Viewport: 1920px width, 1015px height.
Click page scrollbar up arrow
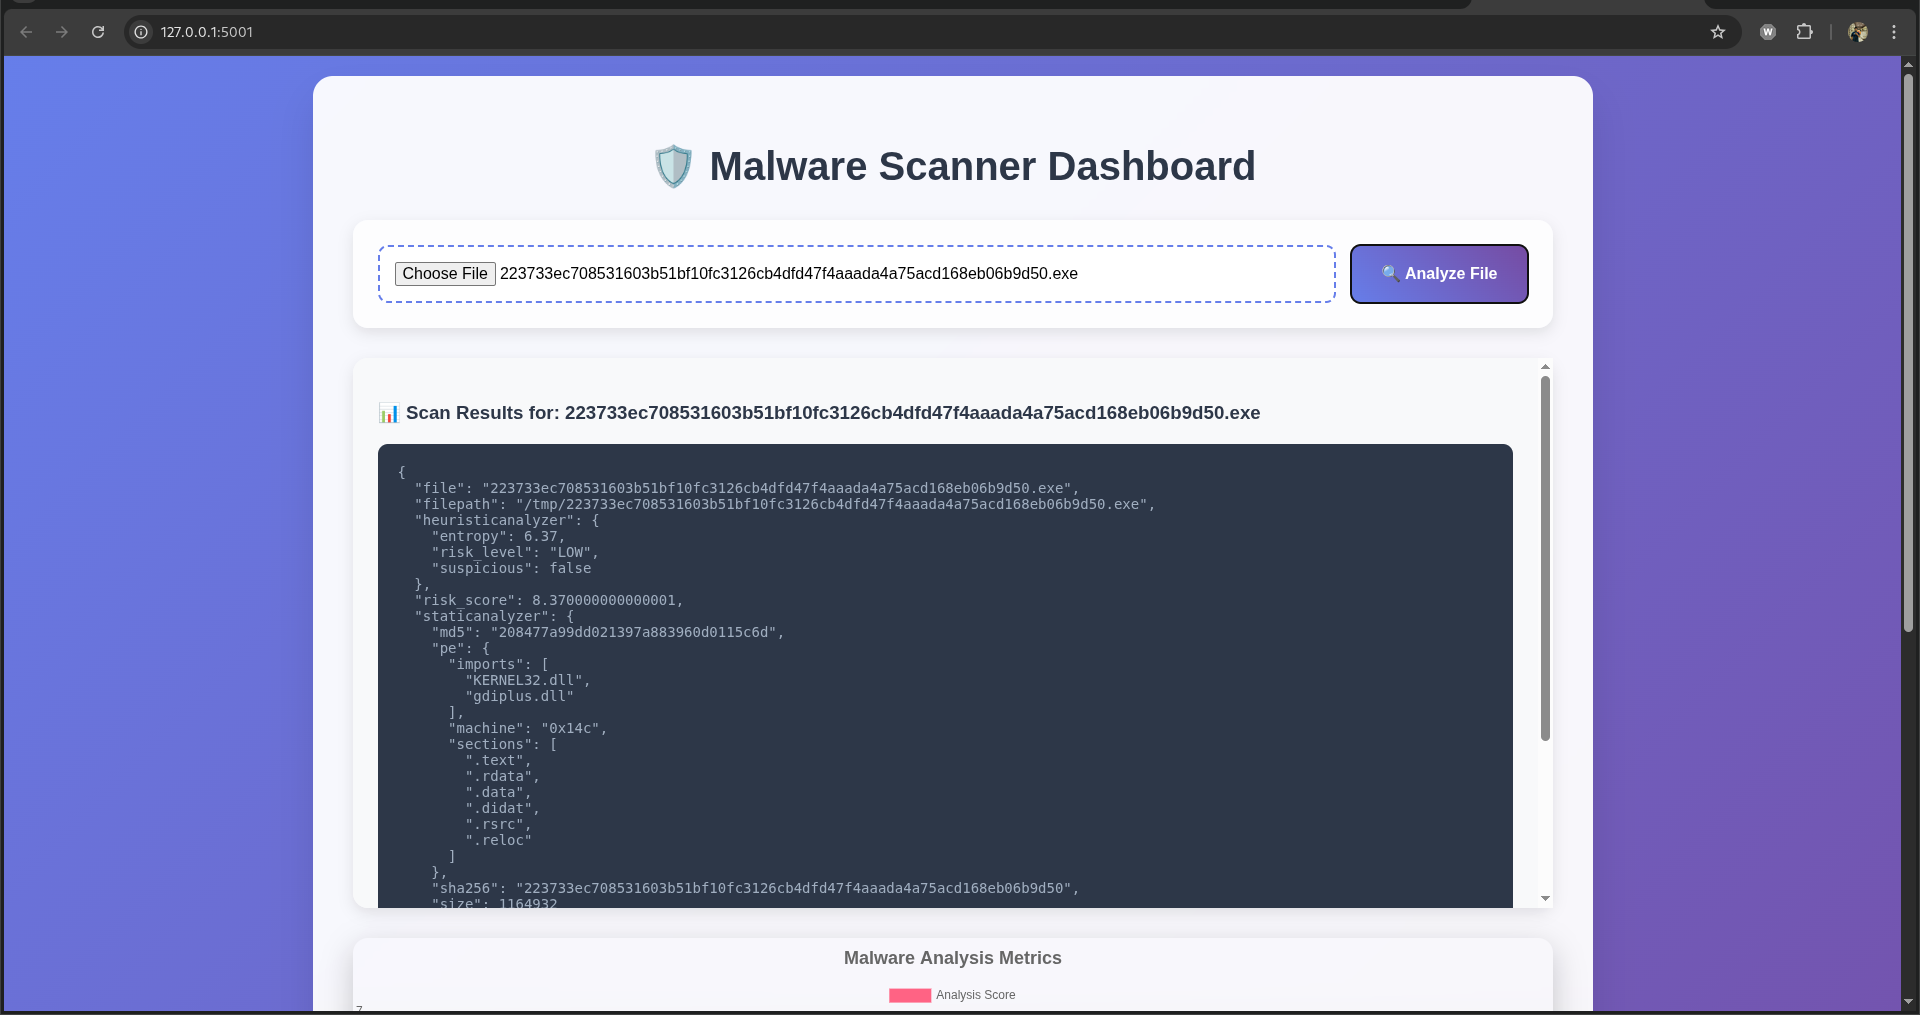(x=1908, y=64)
